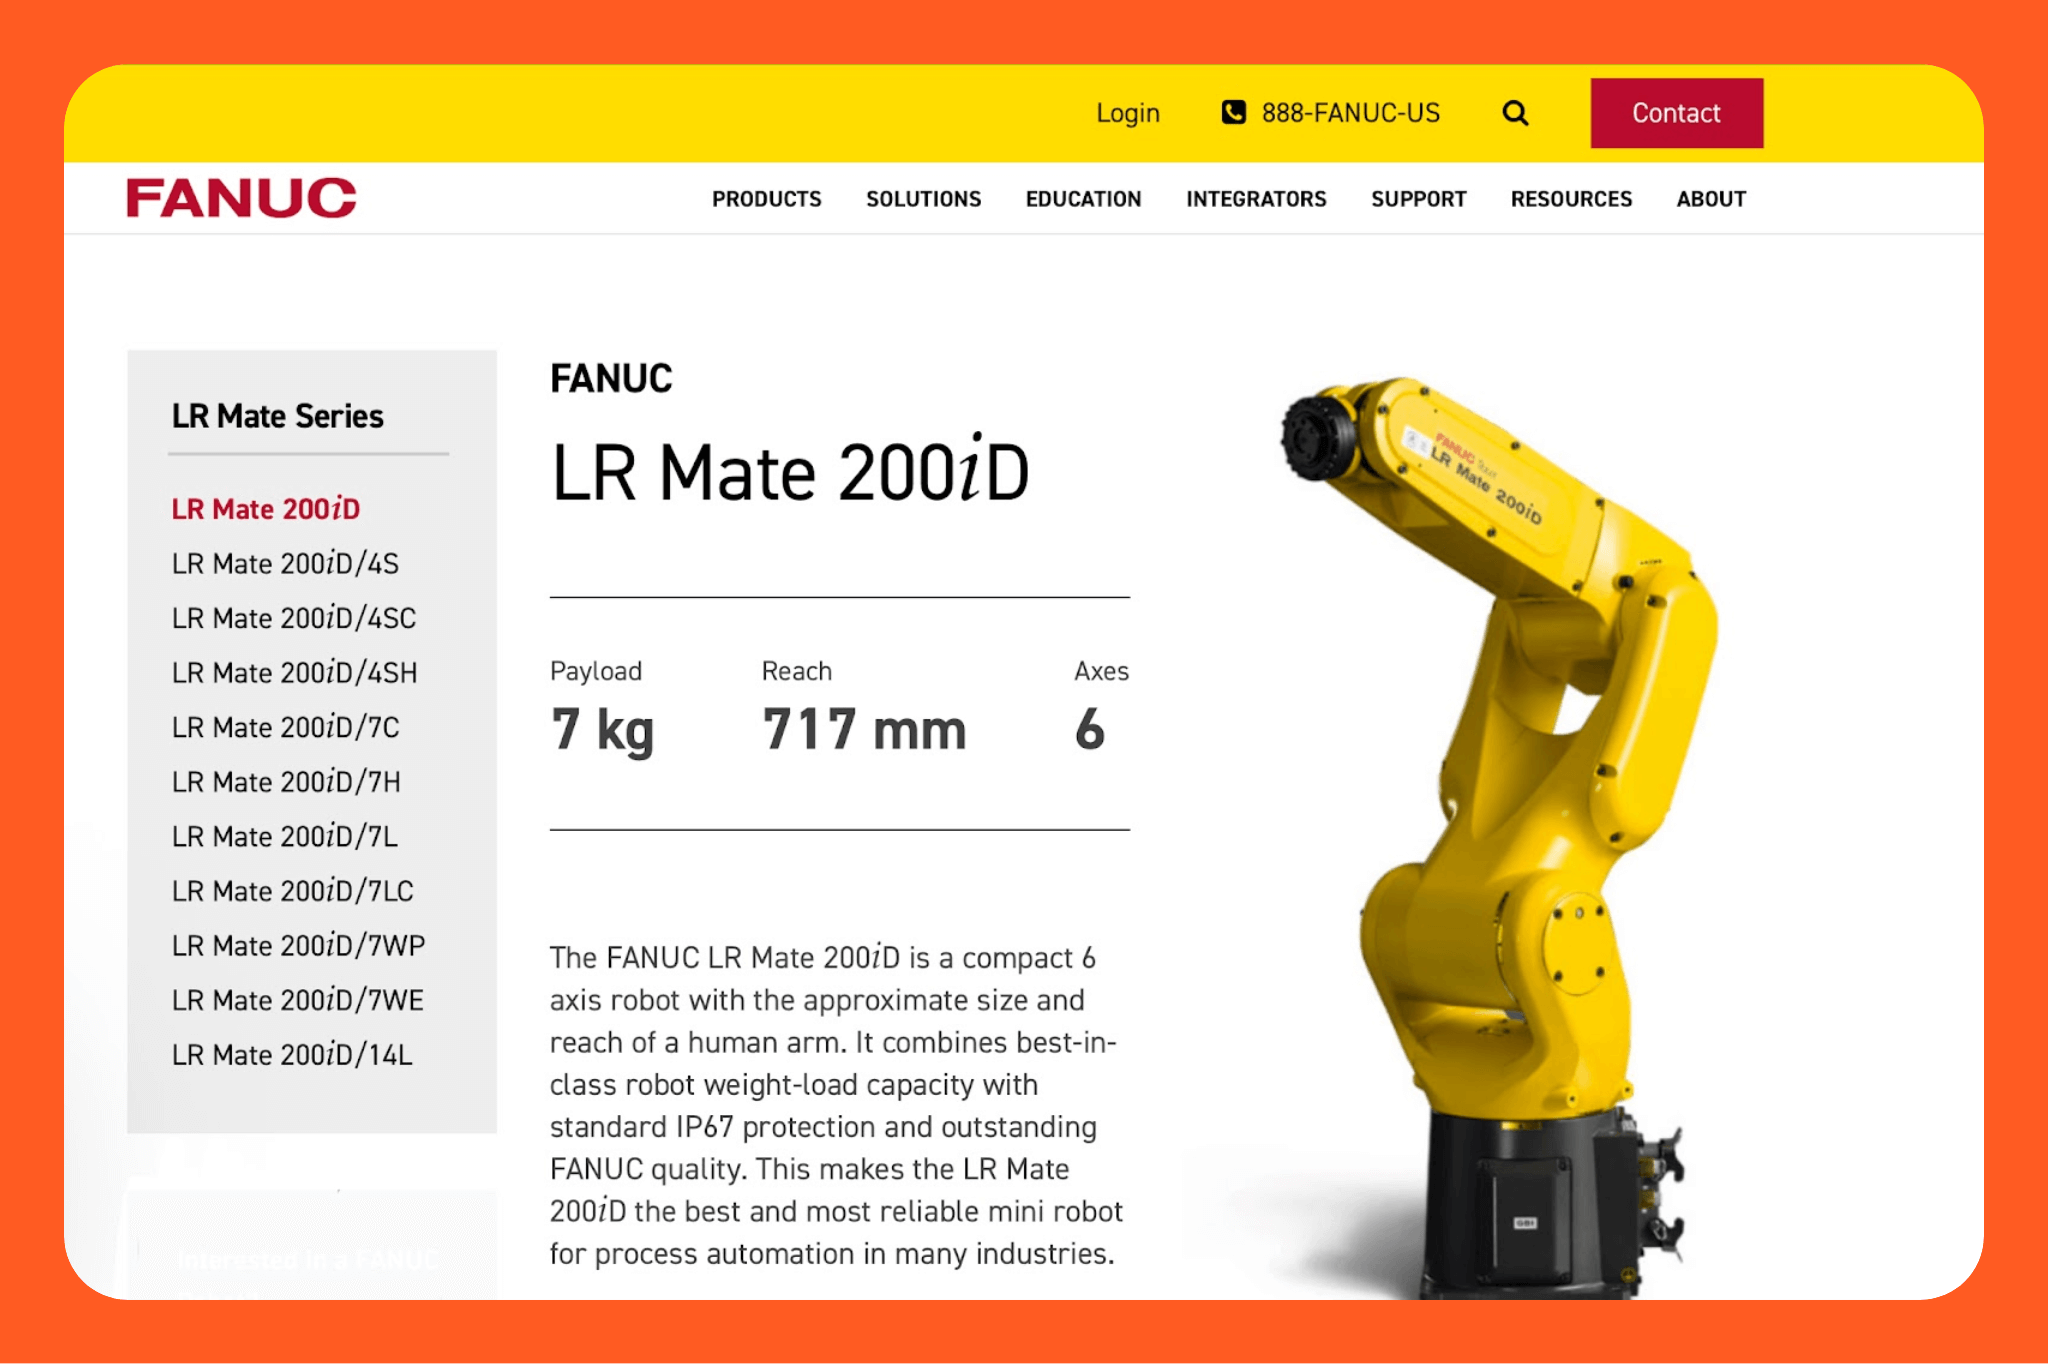Viewport: 2048px width, 1364px height.
Task: Open the EDUCATION menu
Action: (1083, 199)
